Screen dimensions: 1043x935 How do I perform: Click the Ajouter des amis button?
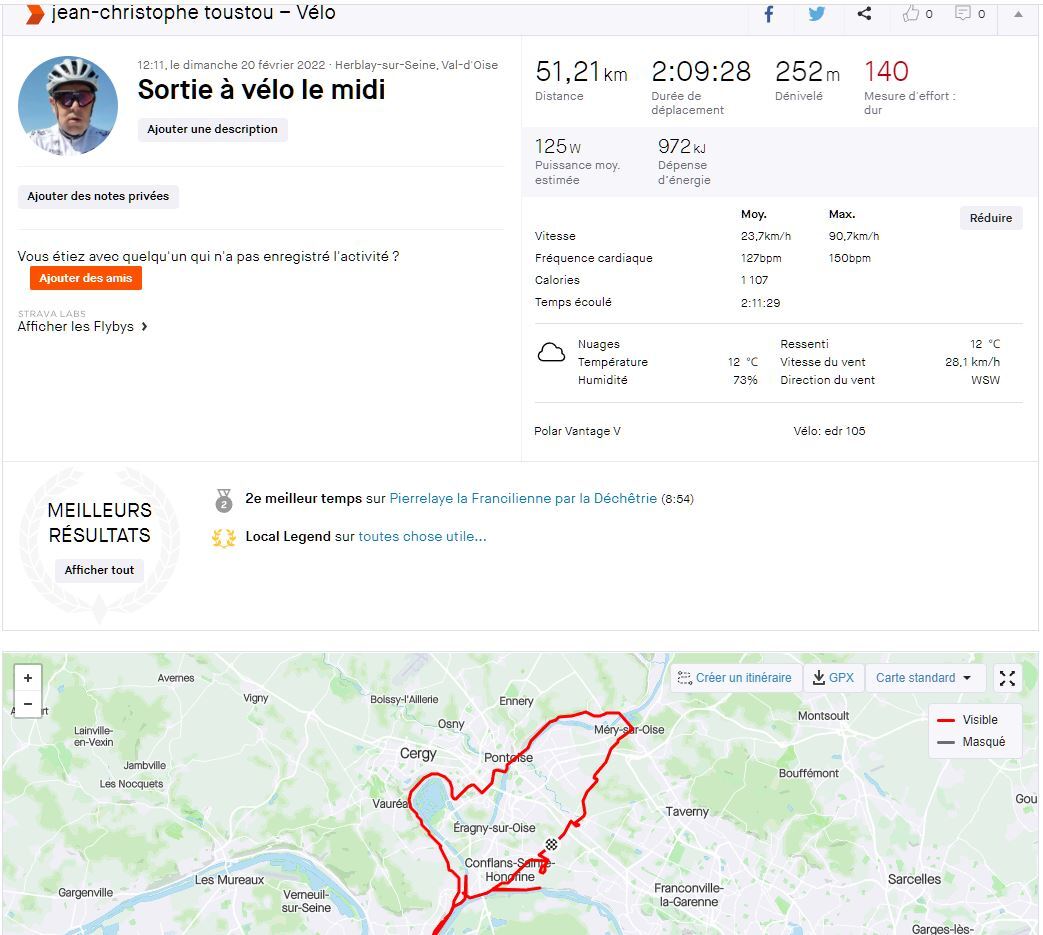click(x=85, y=278)
